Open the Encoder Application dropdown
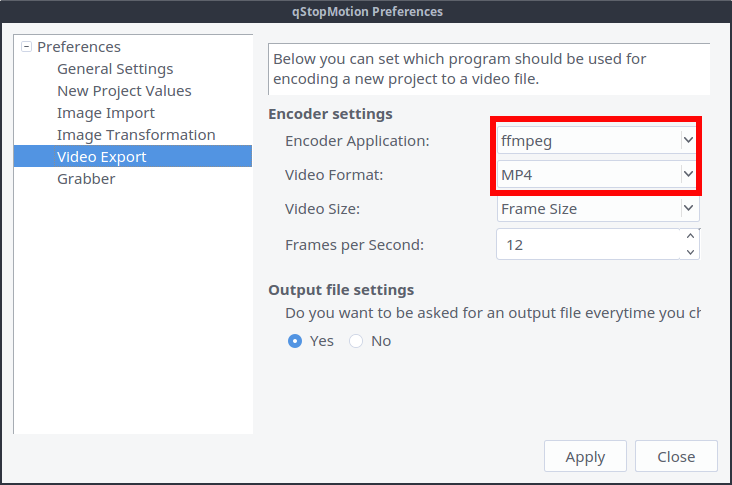Image resolution: width=732 pixels, height=485 pixels. click(x=597, y=141)
